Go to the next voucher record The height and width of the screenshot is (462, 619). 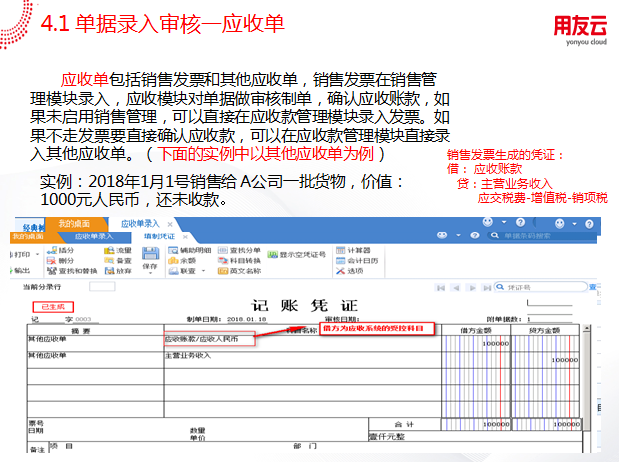pos(472,288)
